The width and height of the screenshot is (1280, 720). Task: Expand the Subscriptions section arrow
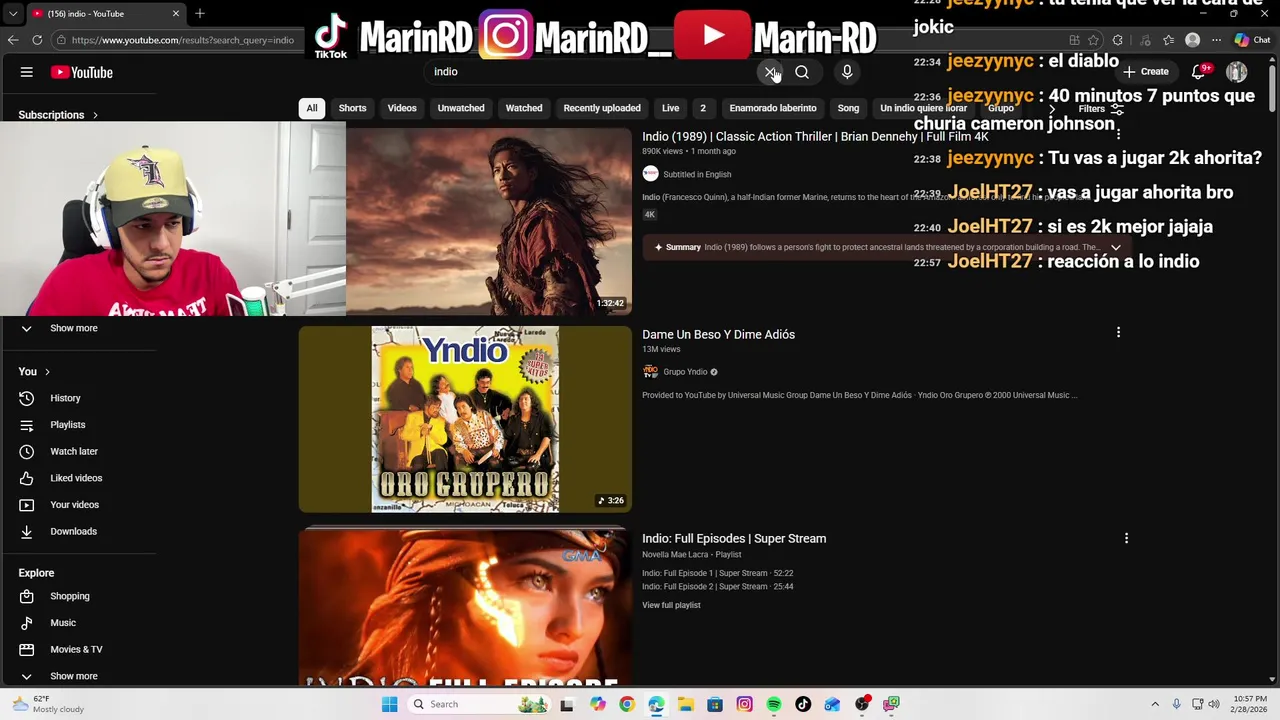(x=95, y=115)
